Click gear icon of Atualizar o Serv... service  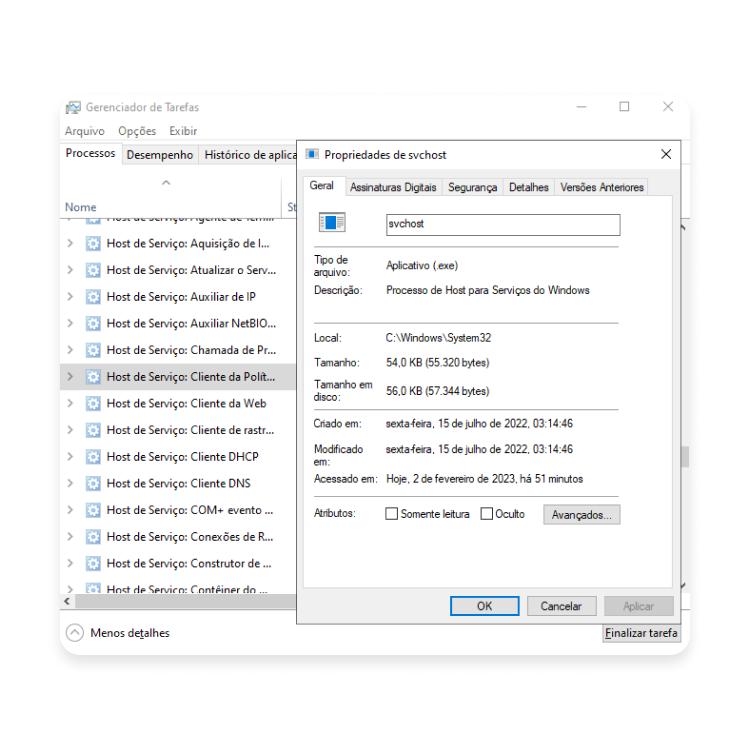click(93, 270)
